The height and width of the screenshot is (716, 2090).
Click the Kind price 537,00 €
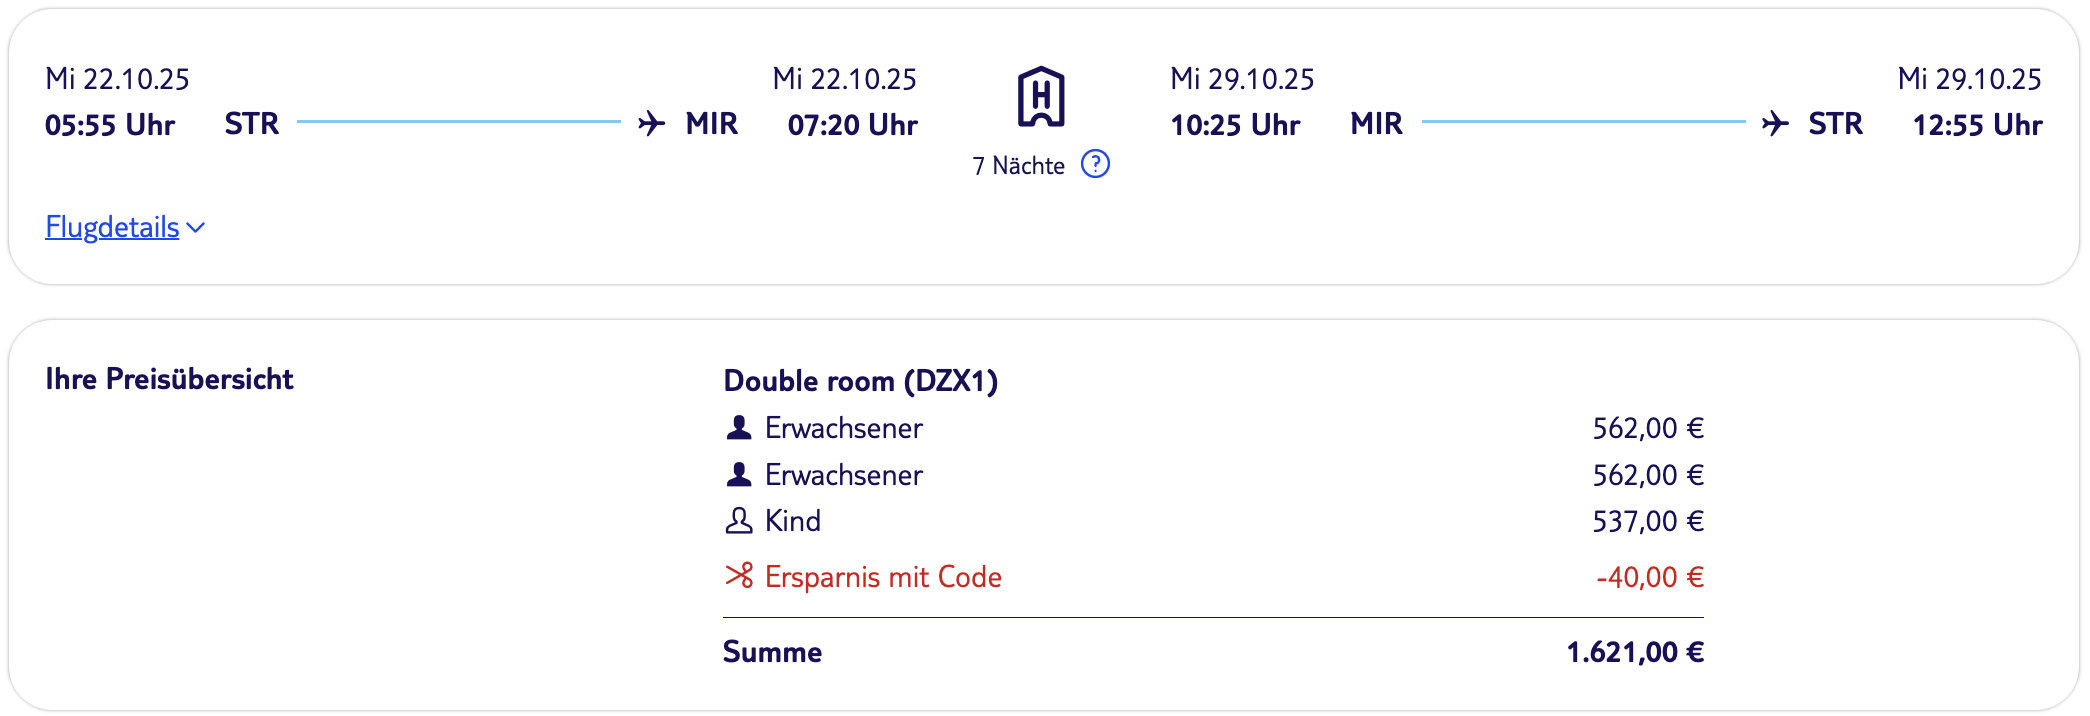click(1648, 521)
